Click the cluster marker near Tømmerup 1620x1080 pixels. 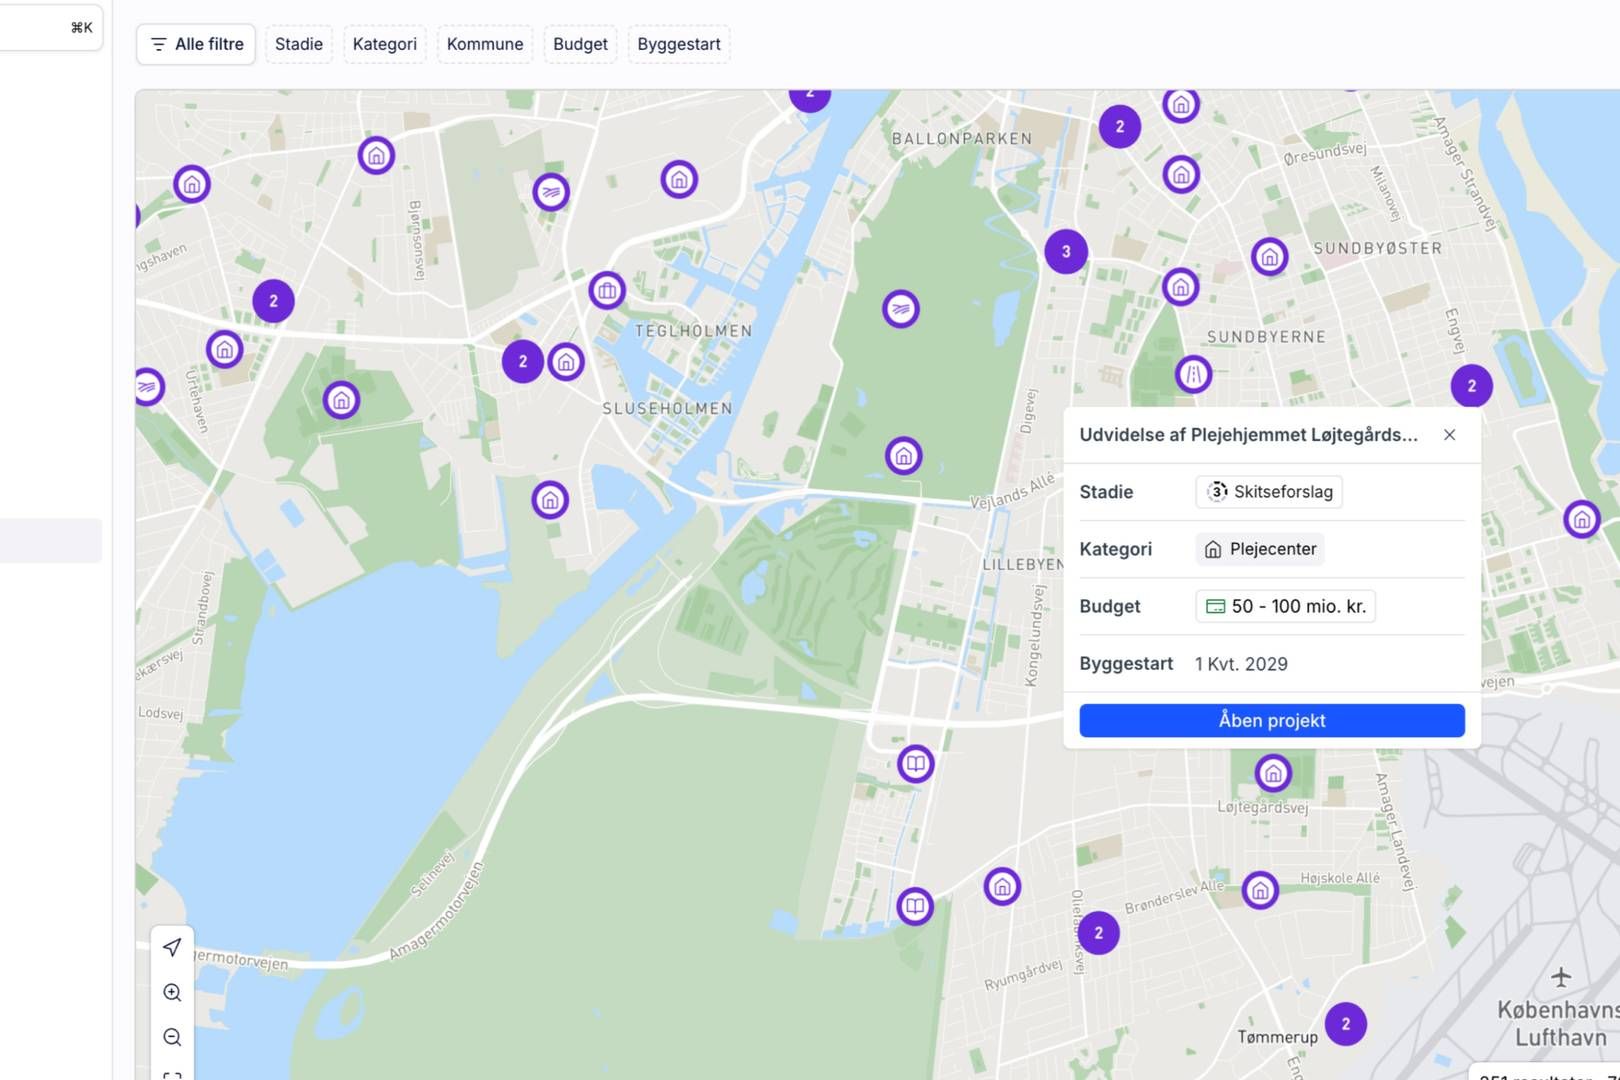[1346, 1024]
